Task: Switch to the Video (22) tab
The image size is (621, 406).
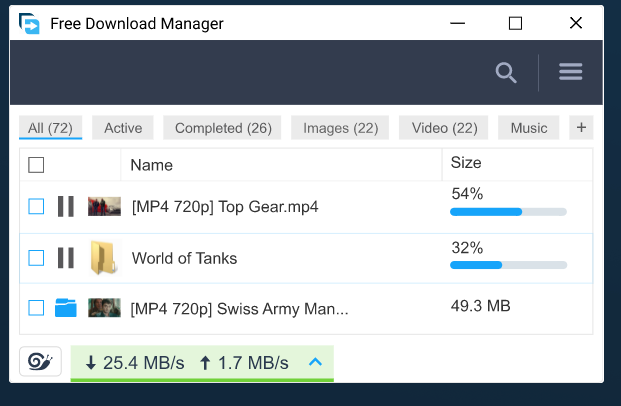Action: point(444,128)
